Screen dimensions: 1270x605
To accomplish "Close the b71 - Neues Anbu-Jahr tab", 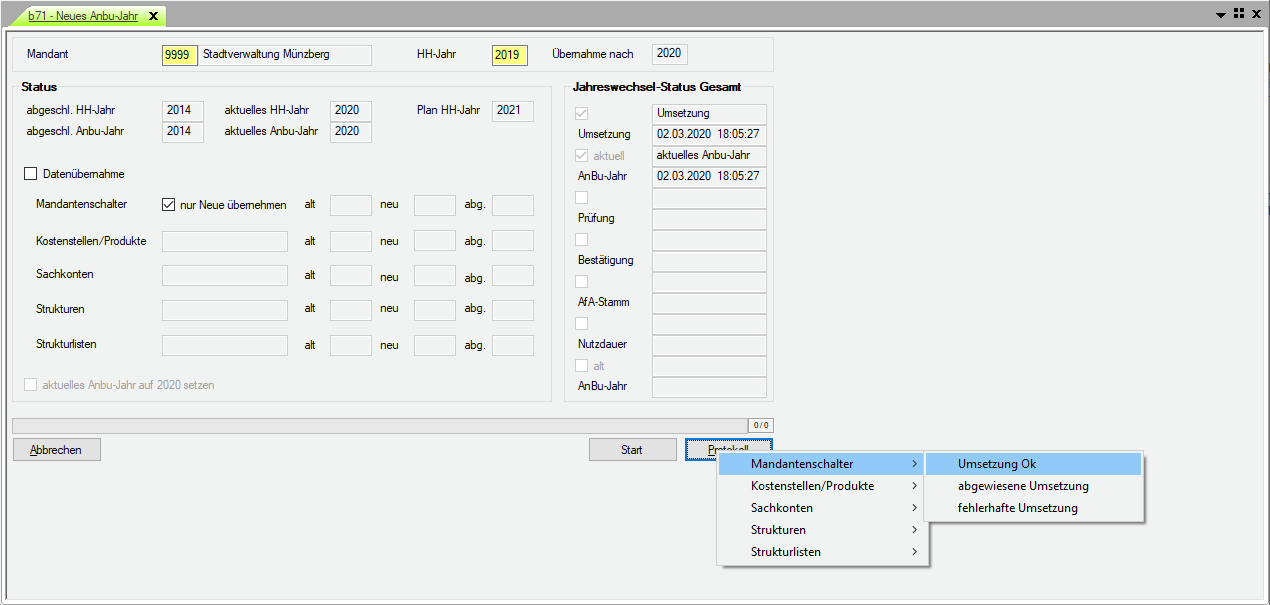I will 153,16.
